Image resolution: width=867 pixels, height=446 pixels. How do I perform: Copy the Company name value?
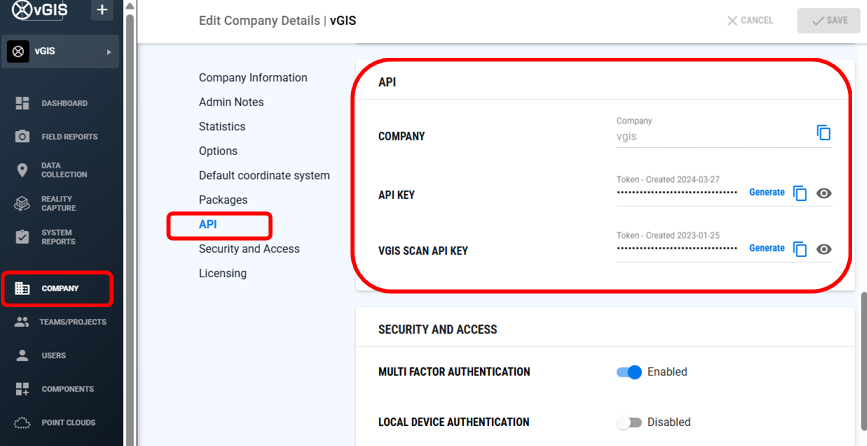[823, 133]
